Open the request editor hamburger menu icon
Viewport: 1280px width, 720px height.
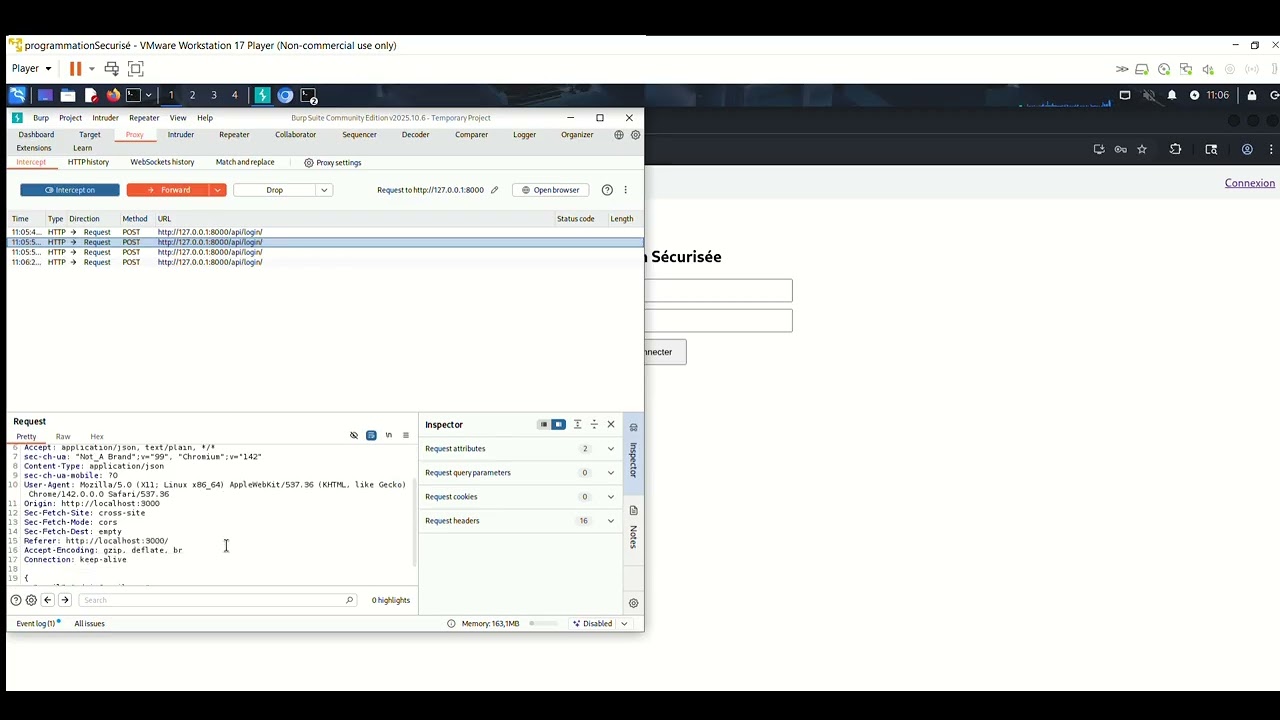click(405, 436)
